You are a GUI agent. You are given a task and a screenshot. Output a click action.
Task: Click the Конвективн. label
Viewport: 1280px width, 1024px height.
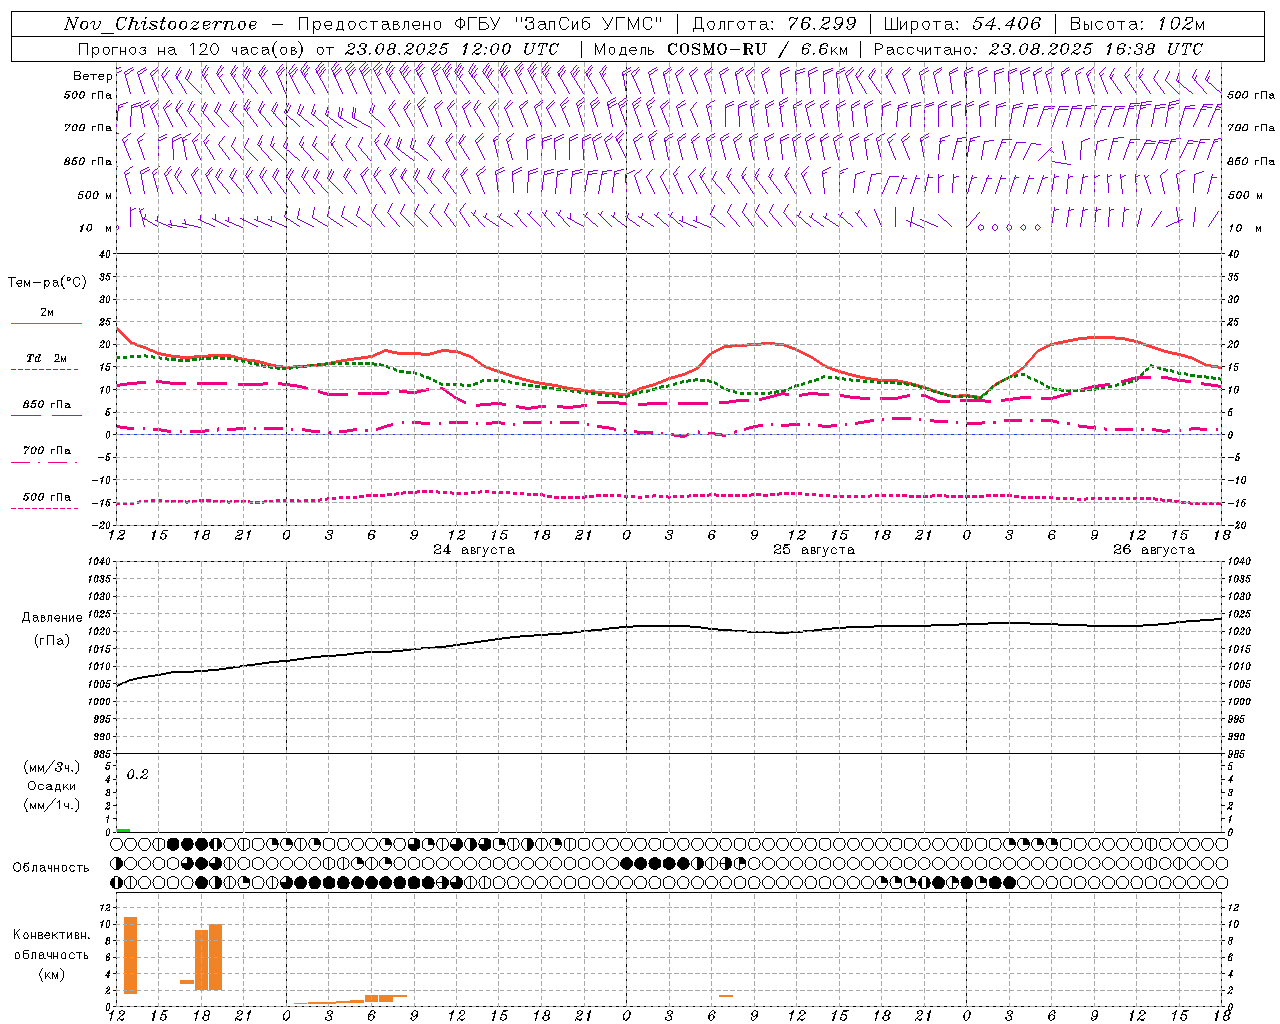(x=52, y=935)
